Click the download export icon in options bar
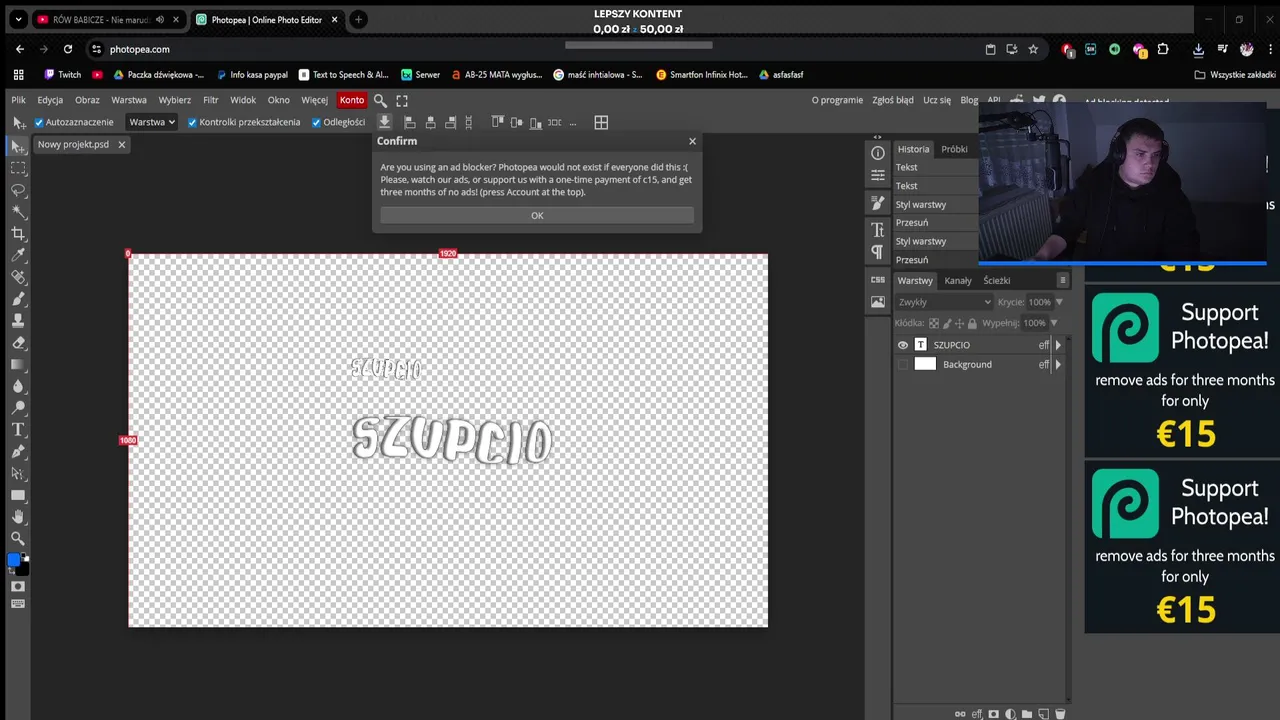1280x720 pixels. 384,122
